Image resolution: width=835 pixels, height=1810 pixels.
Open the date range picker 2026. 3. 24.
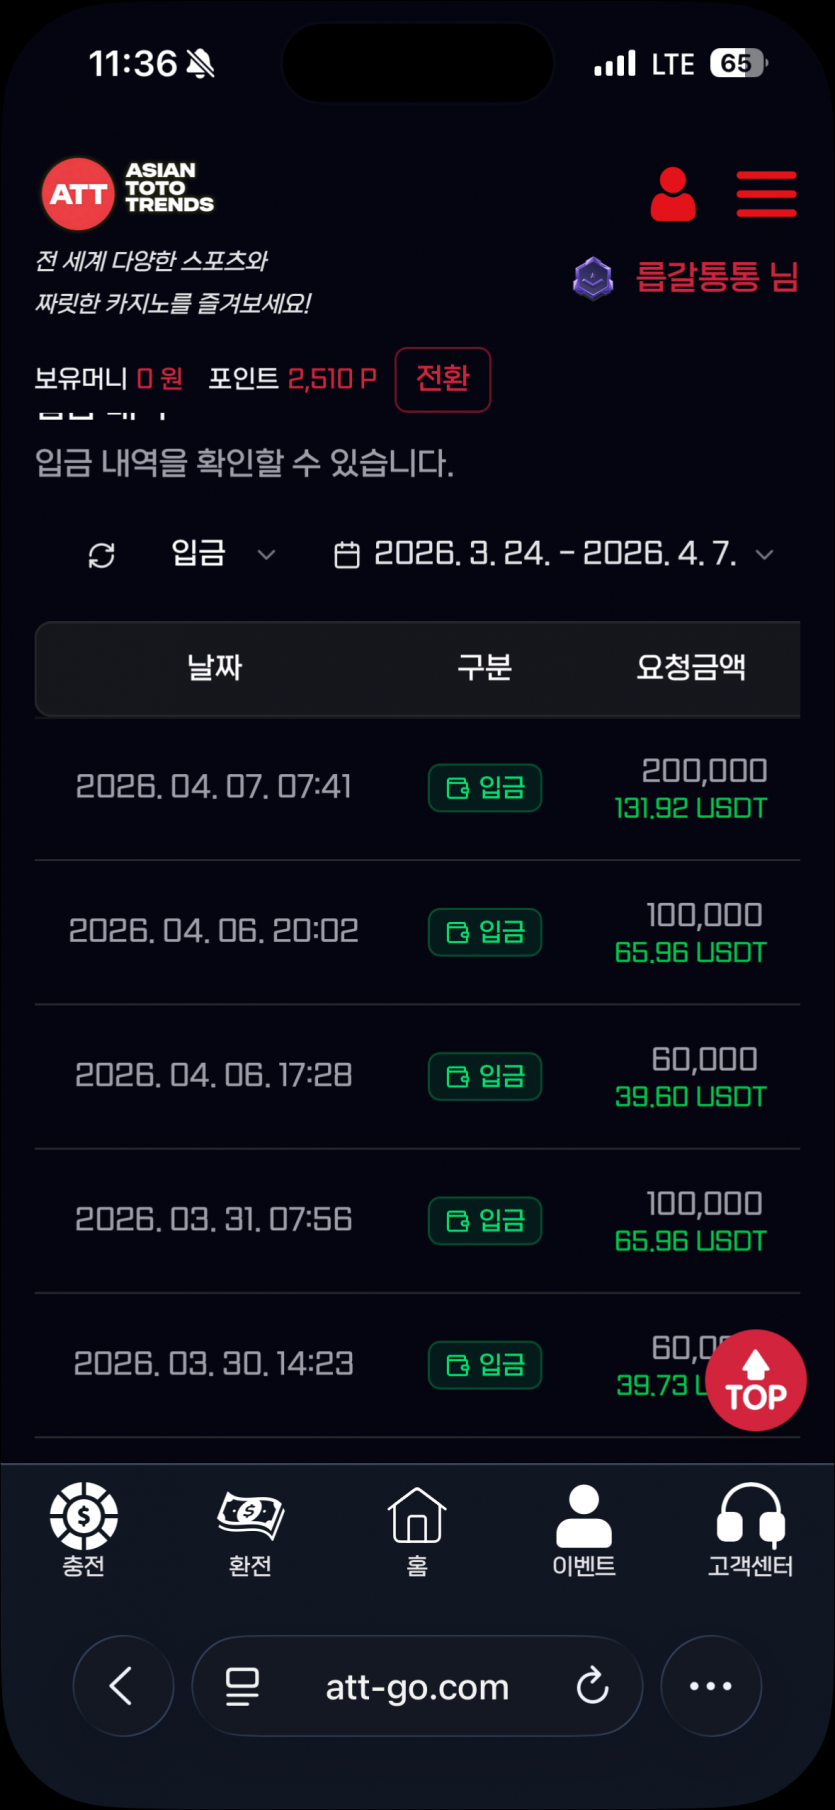(x=553, y=553)
